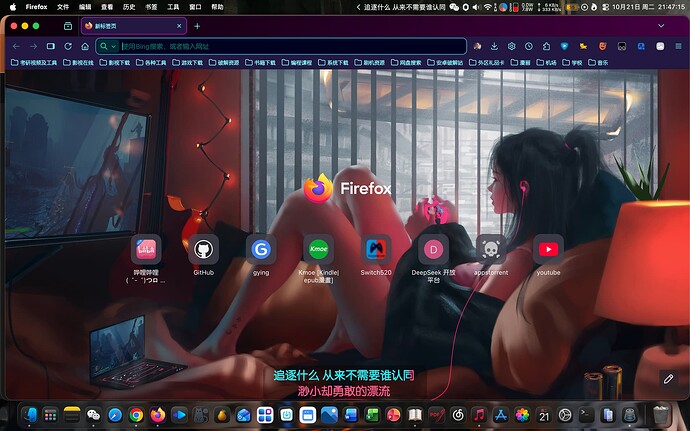Screen dimensions: 690x431
Task: Open the 音乐 bookmarks folder
Action: 598,63
